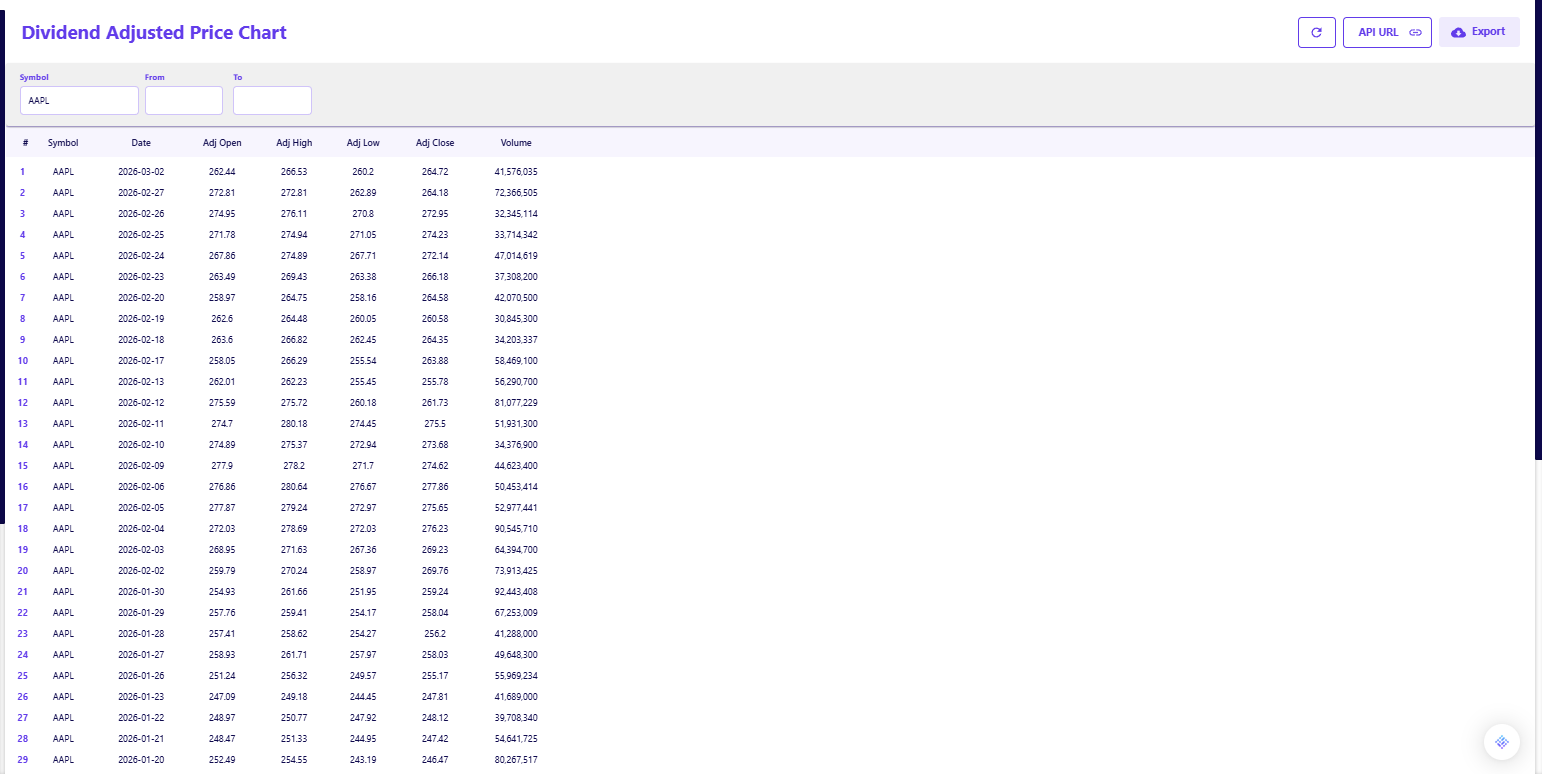This screenshot has width=1542, height=774.
Task: Click the cloud icon in Export button
Action: point(1458,32)
